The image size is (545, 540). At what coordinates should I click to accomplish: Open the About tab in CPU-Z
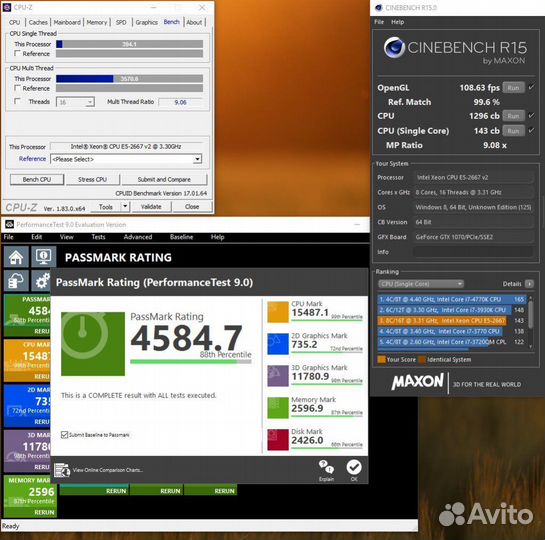click(x=194, y=22)
